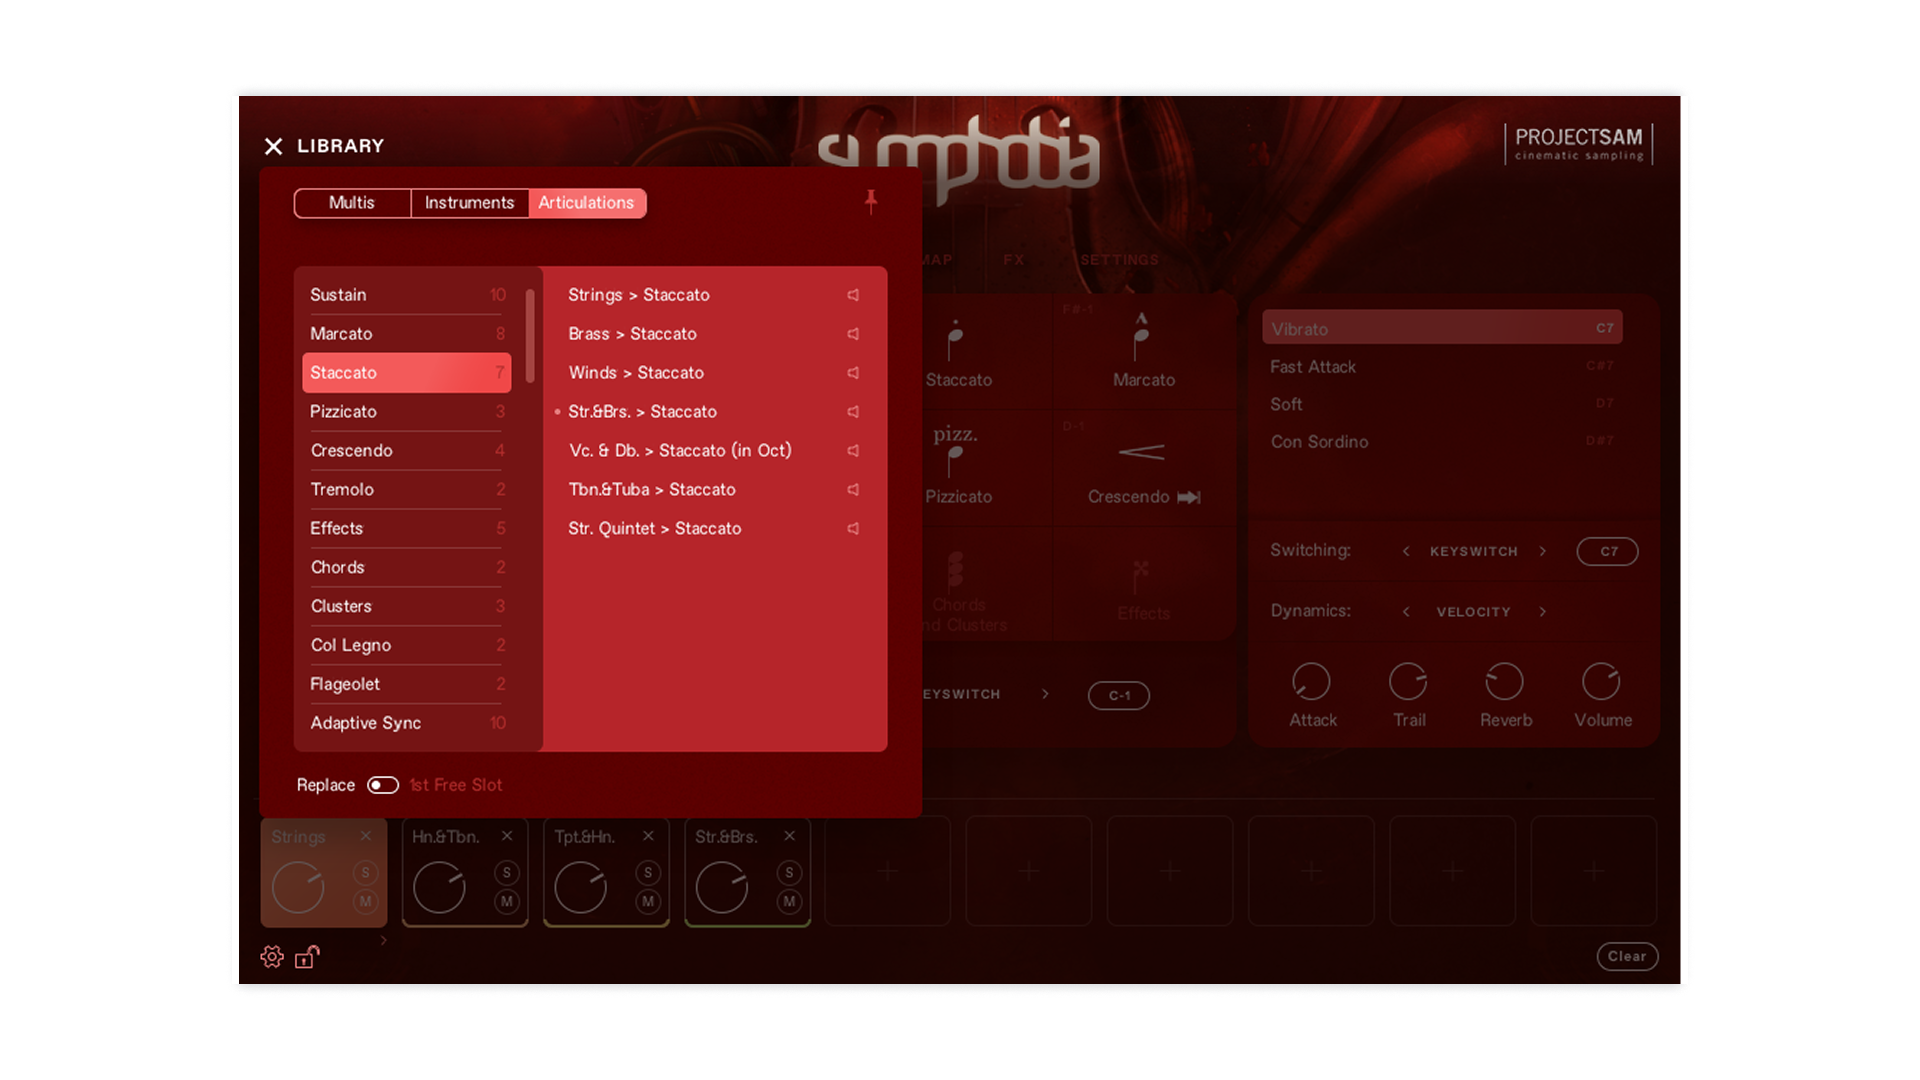This screenshot has width=1920, height=1080.
Task: Select the Marcato articulation note icon
Action: pyautogui.click(x=1141, y=336)
